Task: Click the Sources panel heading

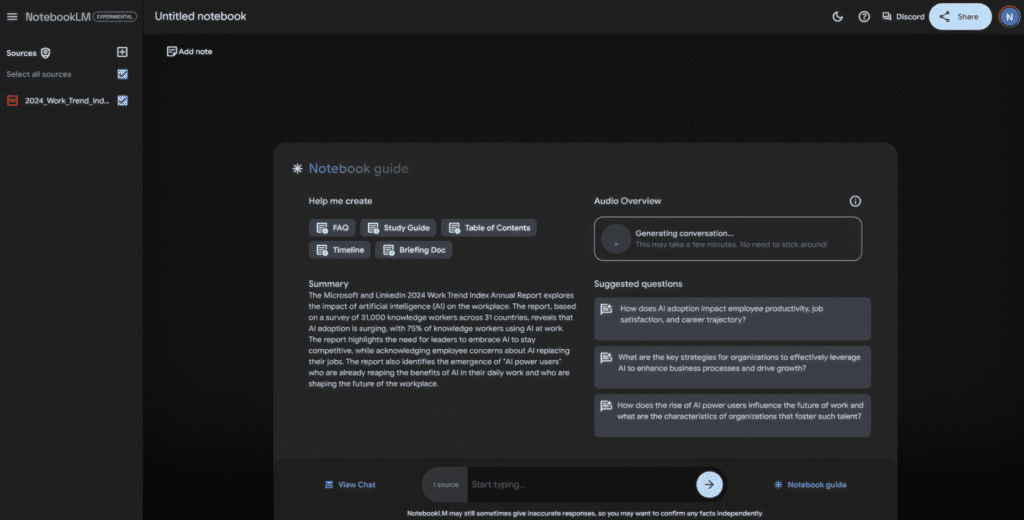Action: click(22, 53)
